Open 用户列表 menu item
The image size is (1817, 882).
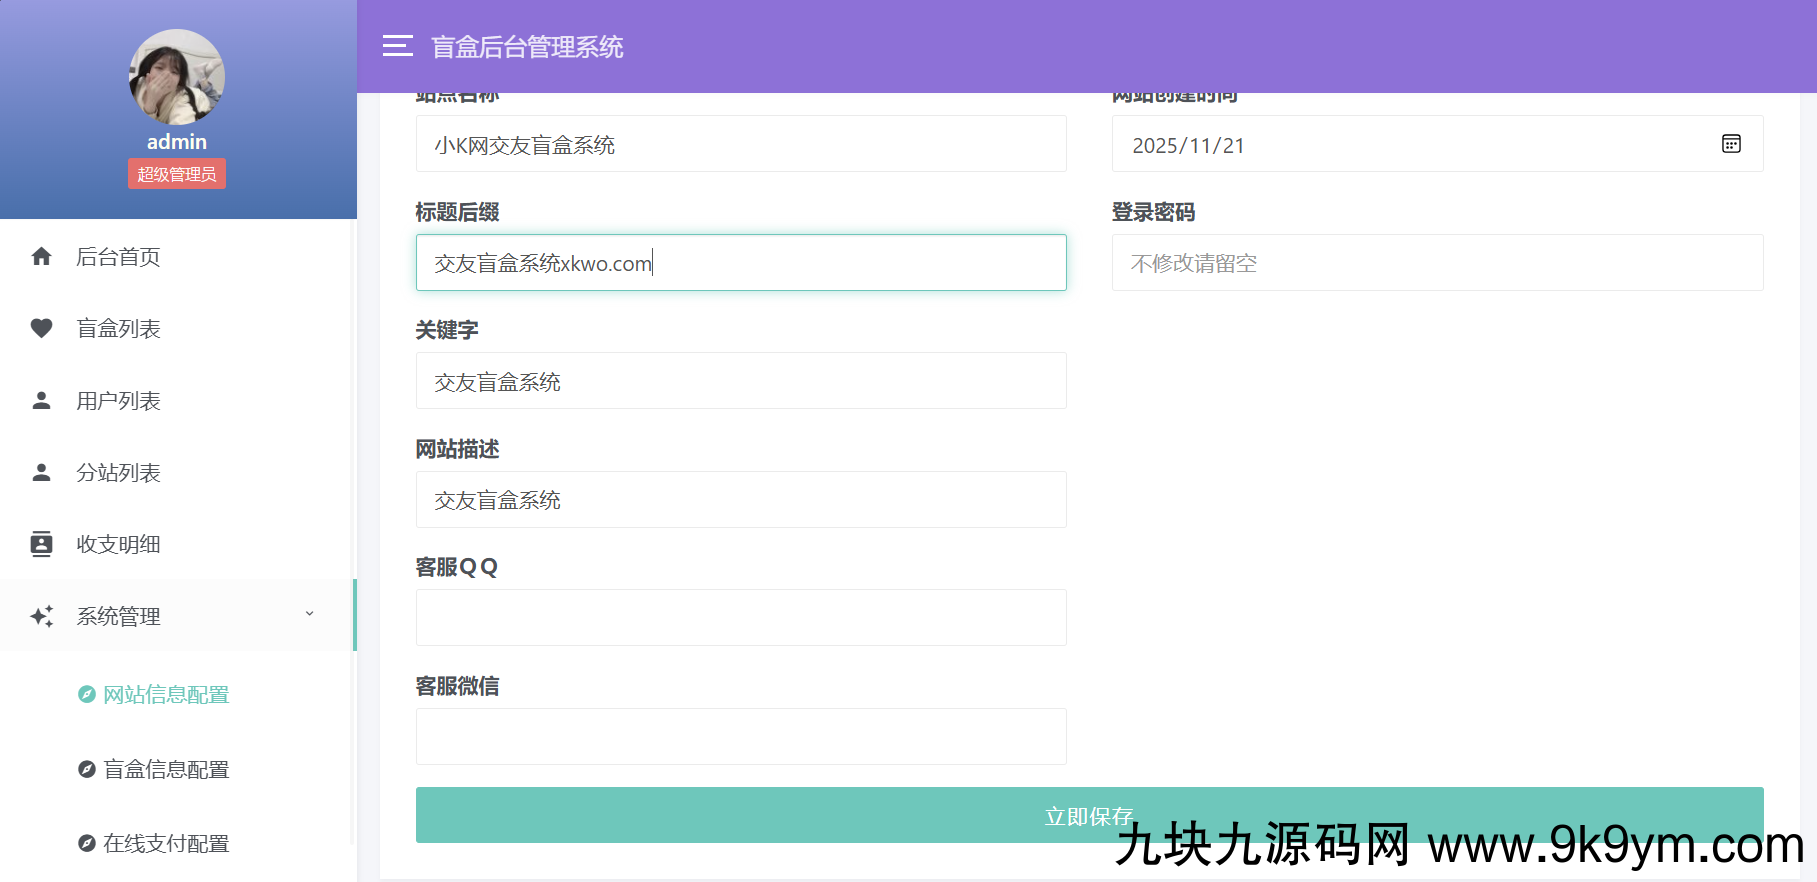(177, 401)
